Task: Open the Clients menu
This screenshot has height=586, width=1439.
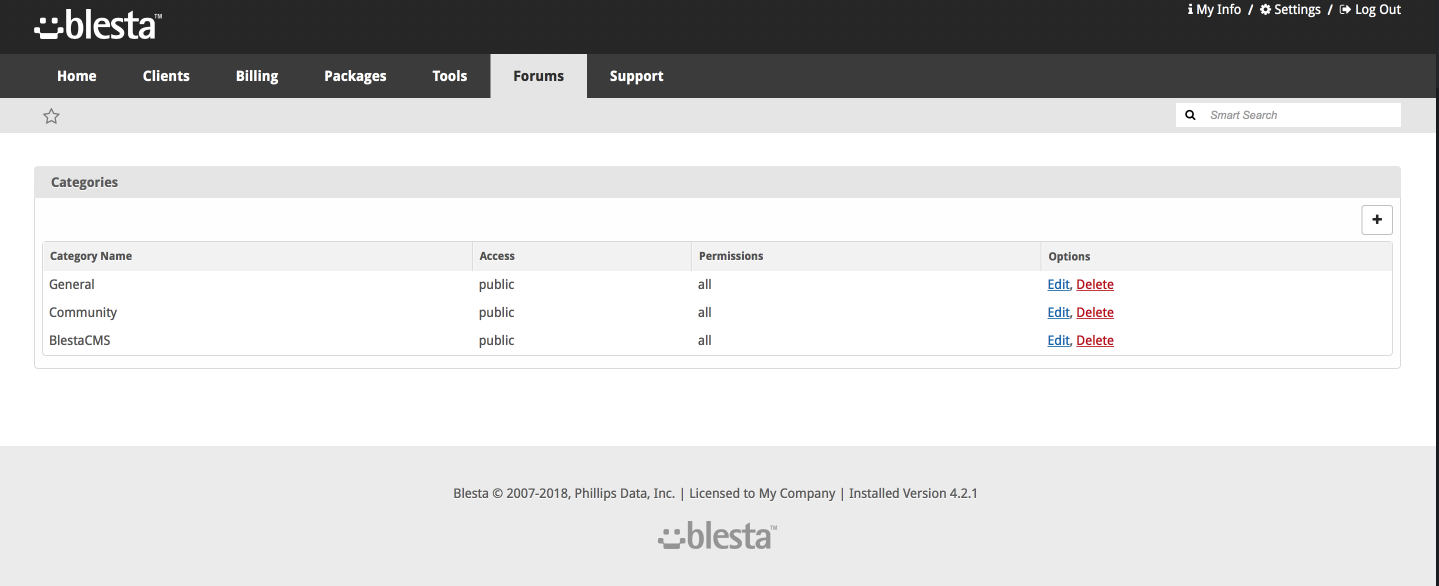Action: click(x=166, y=76)
